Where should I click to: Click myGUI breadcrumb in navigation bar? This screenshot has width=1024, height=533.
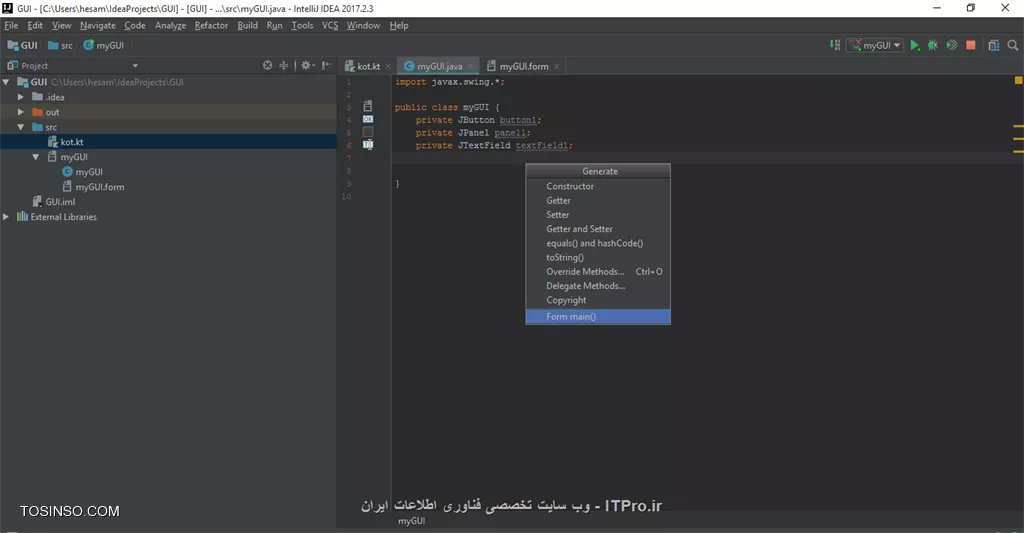click(103, 45)
